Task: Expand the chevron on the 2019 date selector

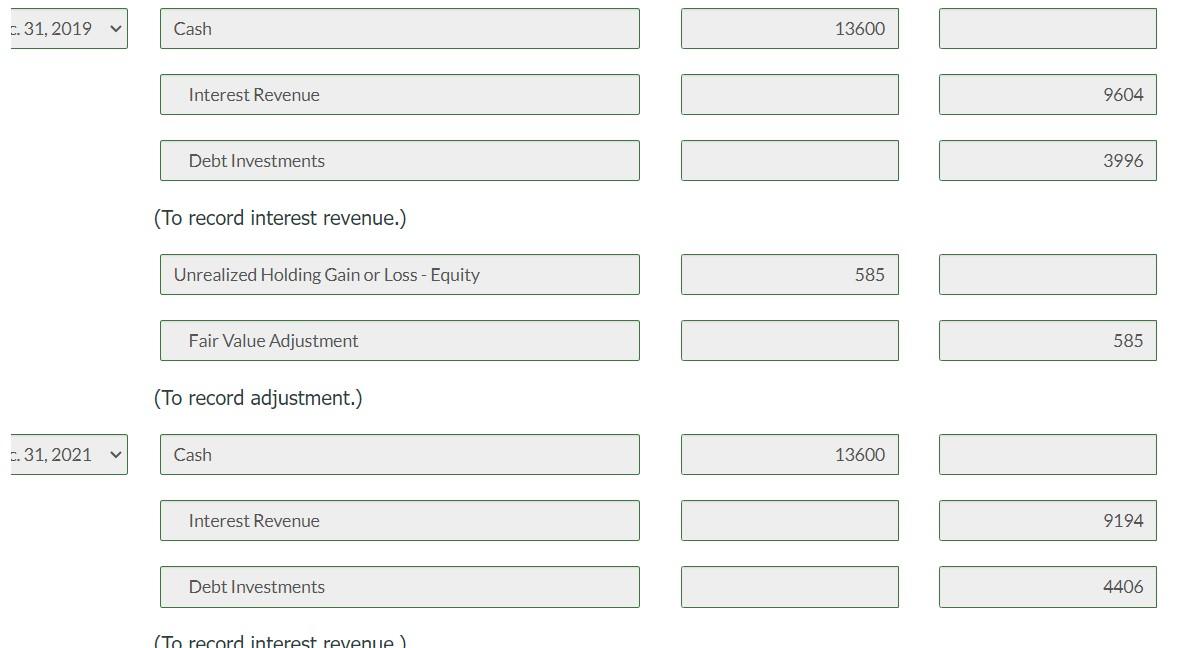Action: click(x=114, y=28)
